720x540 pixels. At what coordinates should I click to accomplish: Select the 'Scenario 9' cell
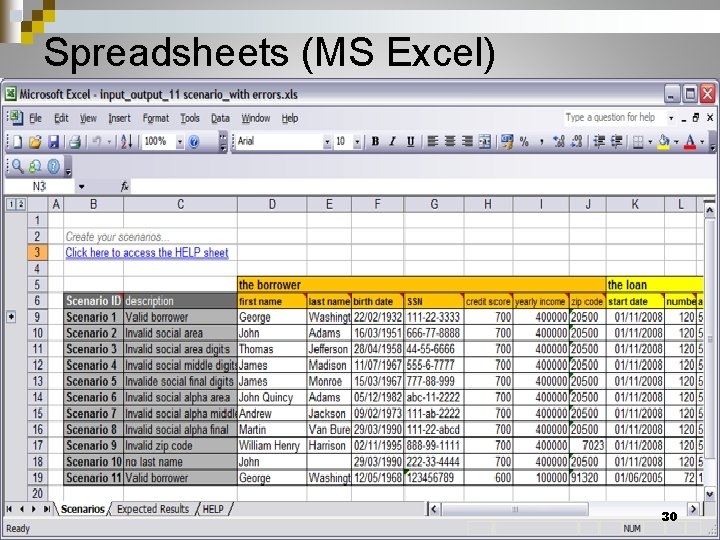click(93, 445)
